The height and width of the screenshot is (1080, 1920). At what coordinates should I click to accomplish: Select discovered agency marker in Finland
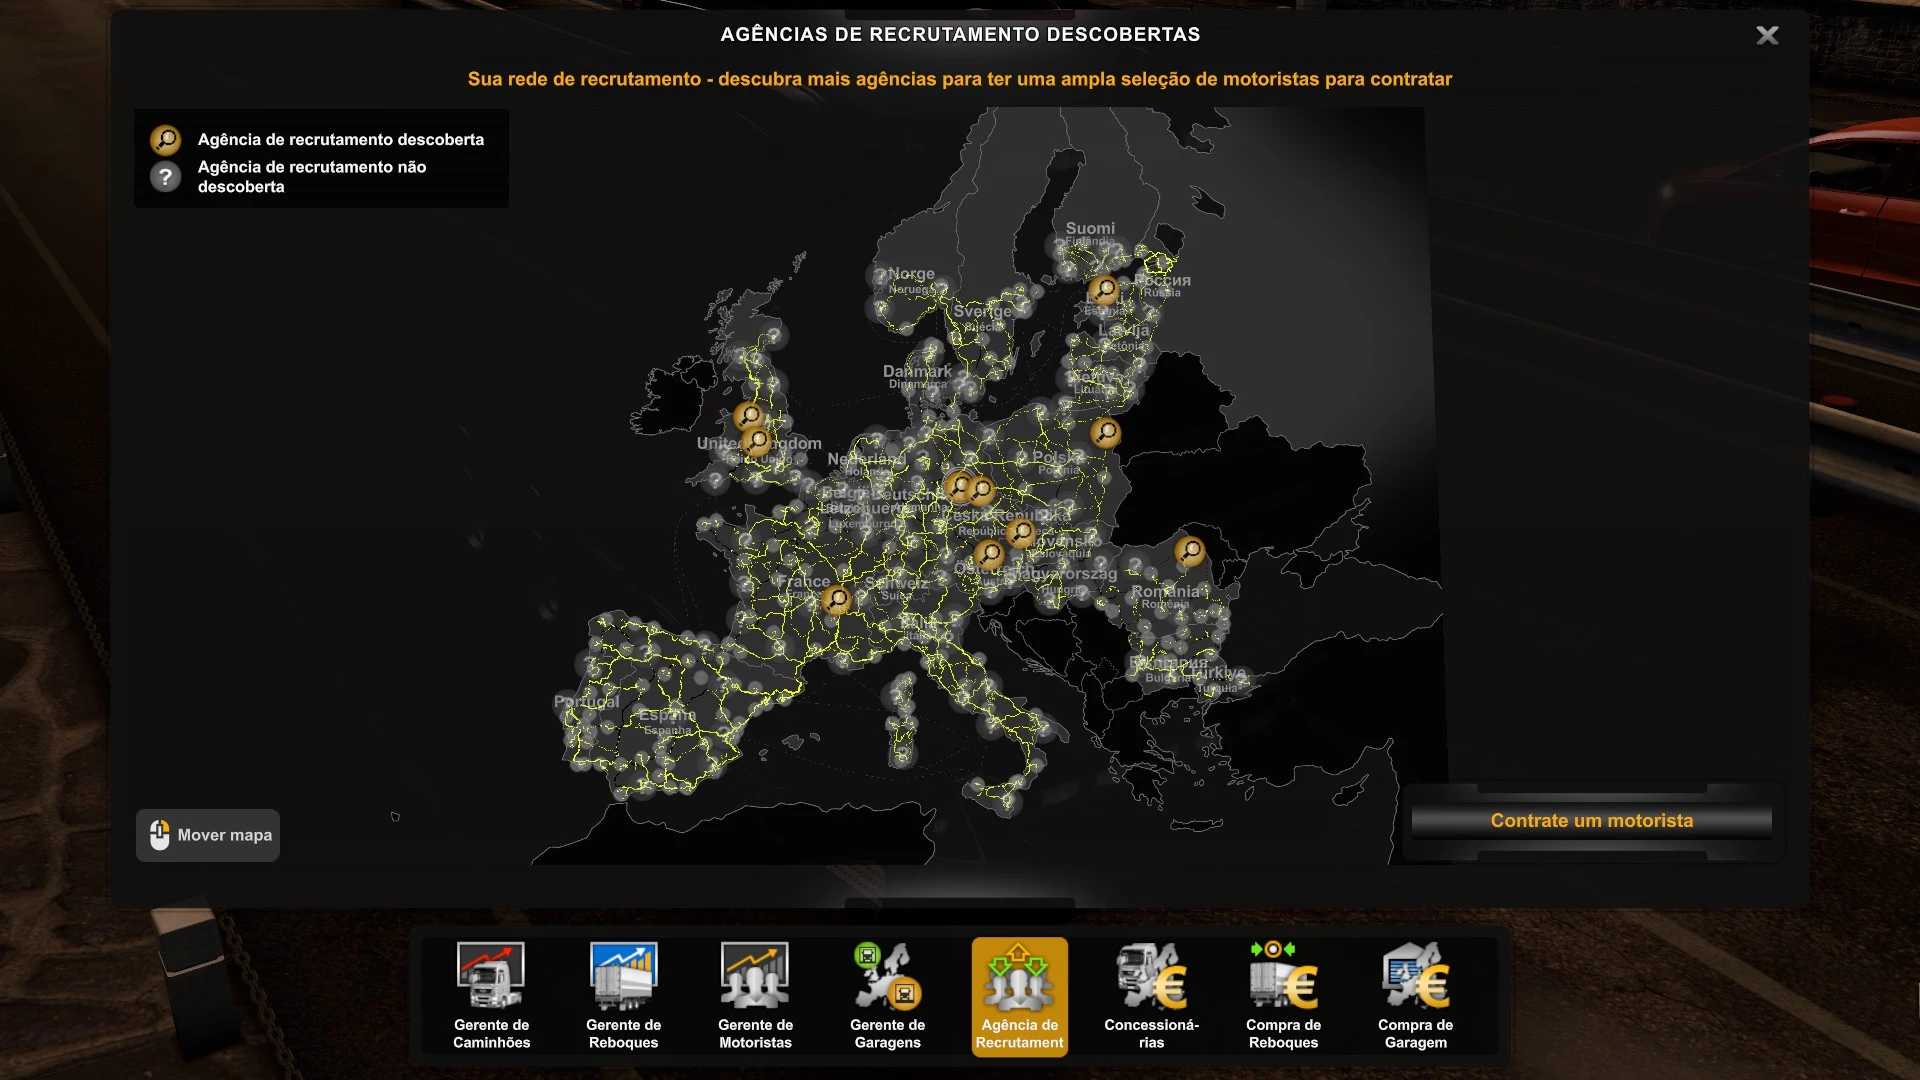pos(1103,289)
